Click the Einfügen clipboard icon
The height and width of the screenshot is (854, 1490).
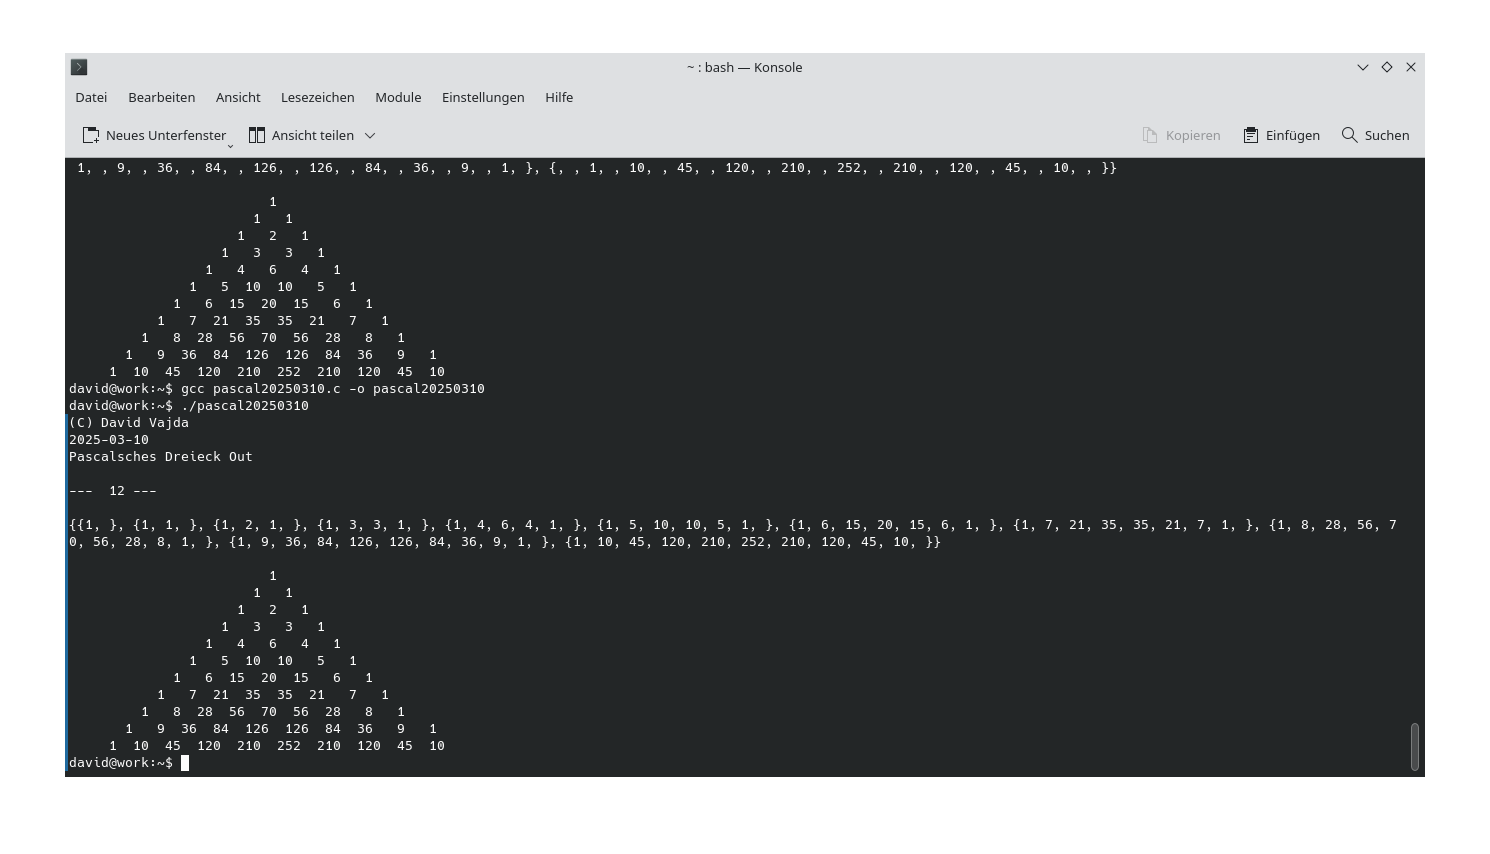pos(1249,134)
